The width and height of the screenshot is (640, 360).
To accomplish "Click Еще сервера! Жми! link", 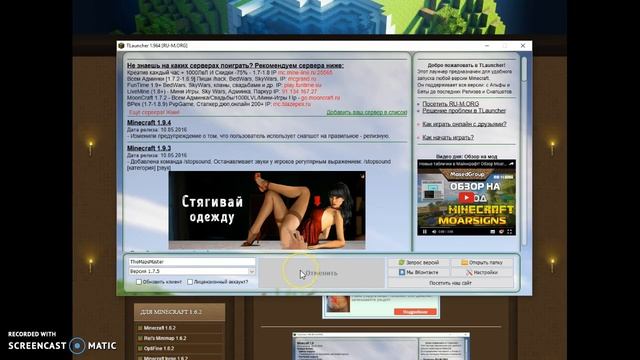I will click(x=154, y=112).
